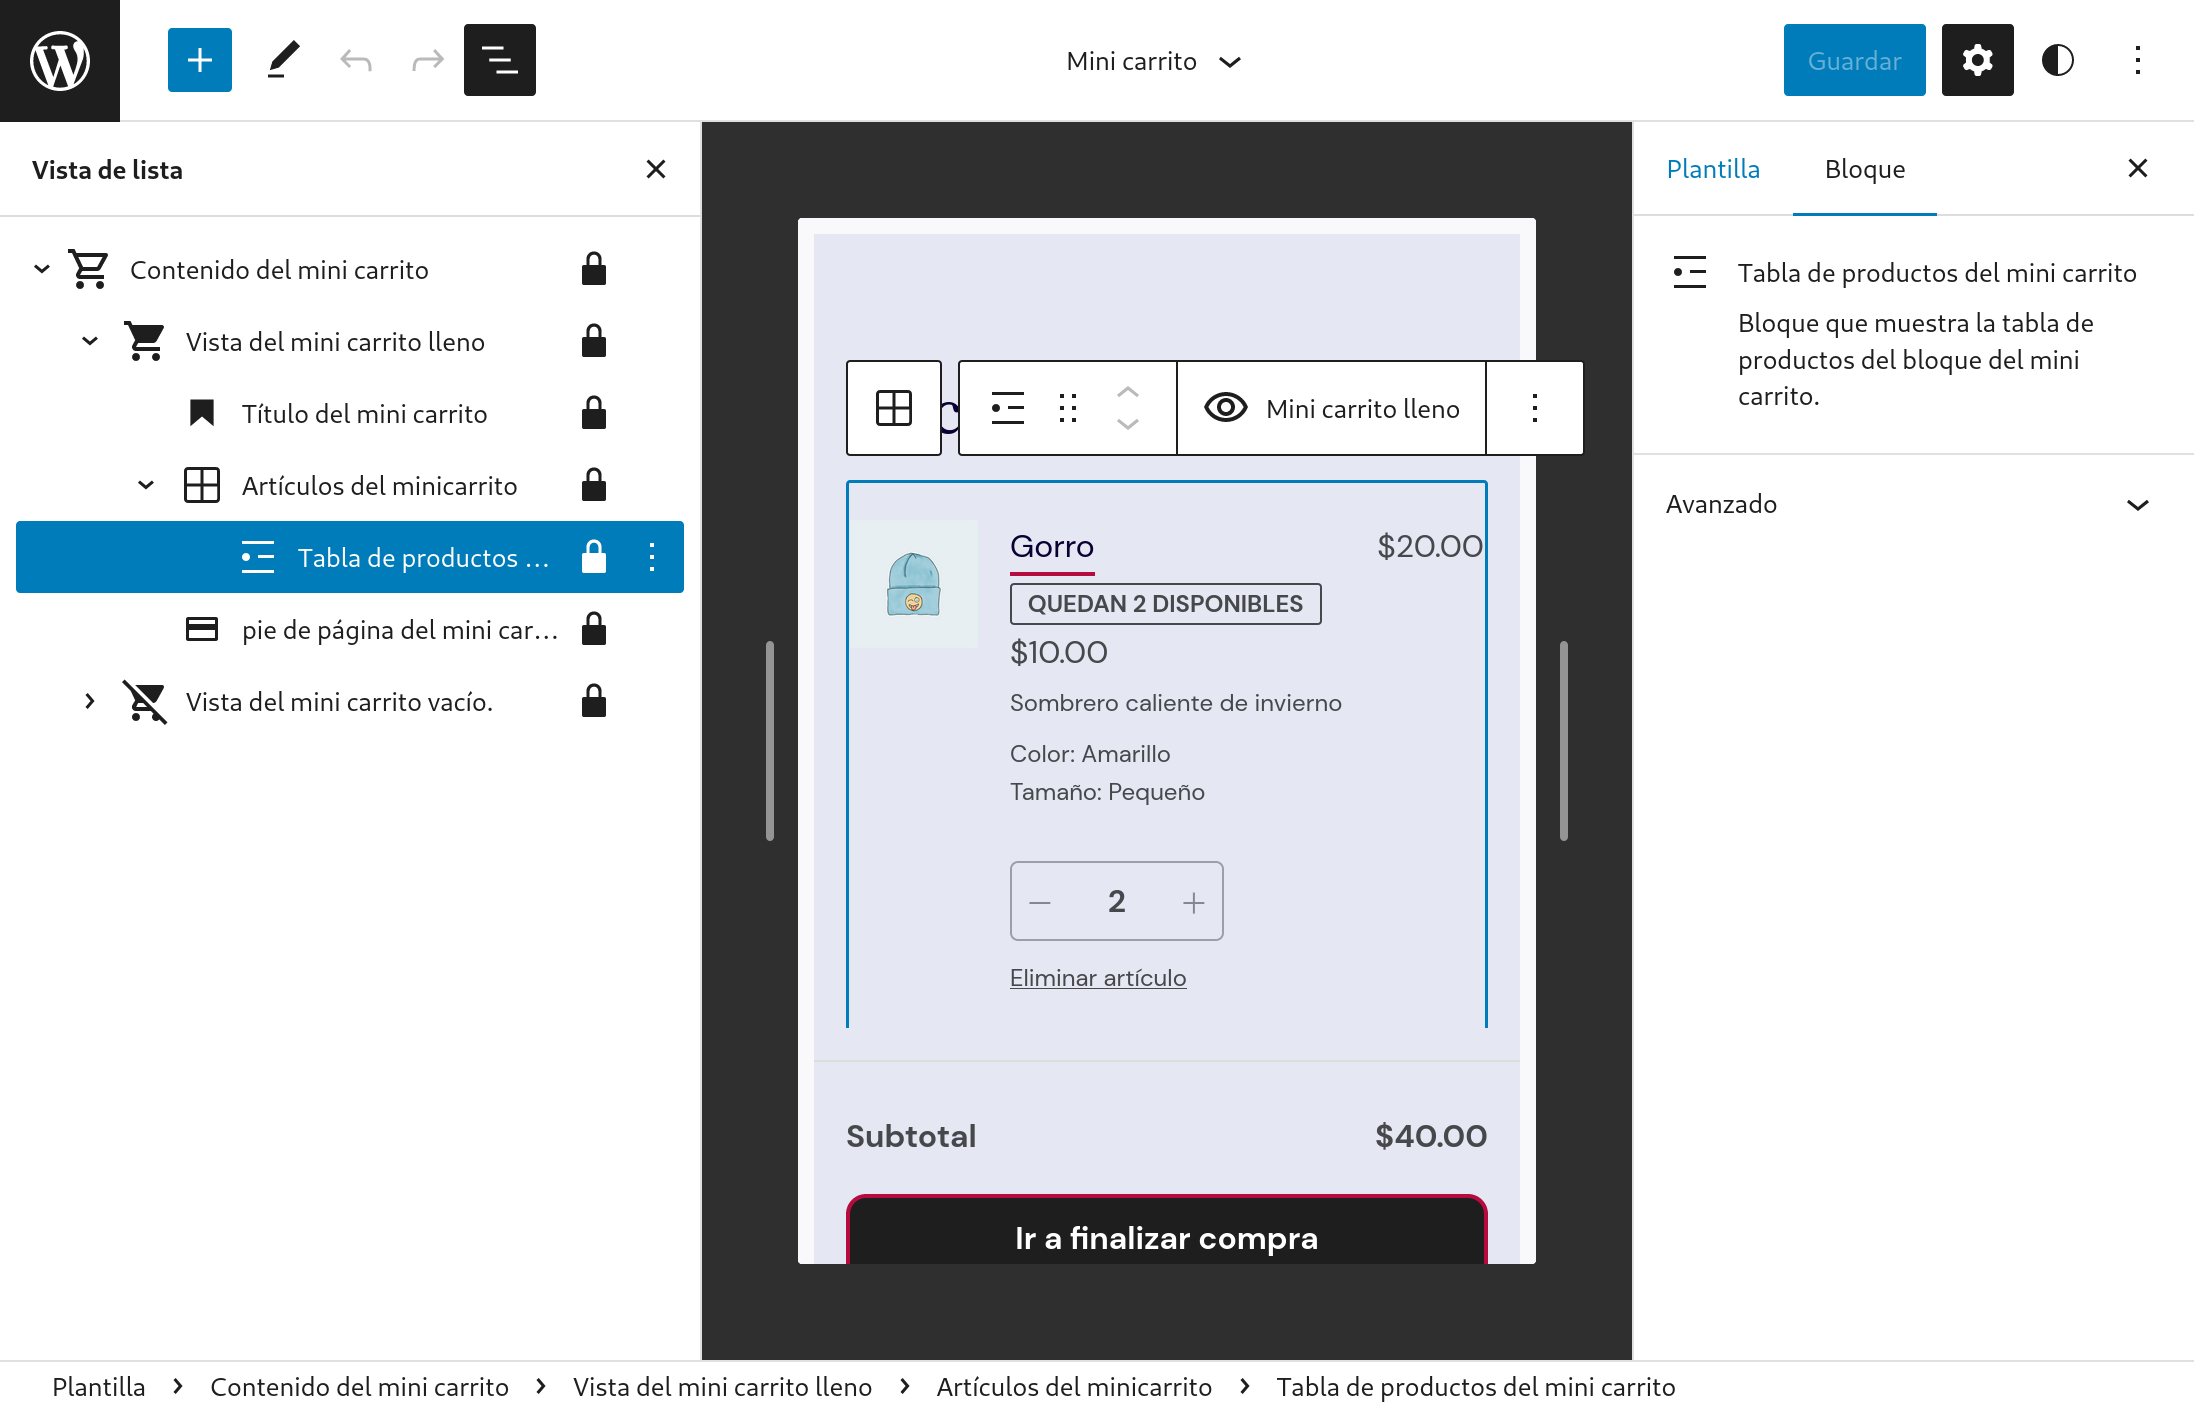
Task: Click the Guardar button
Action: [x=1854, y=60]
